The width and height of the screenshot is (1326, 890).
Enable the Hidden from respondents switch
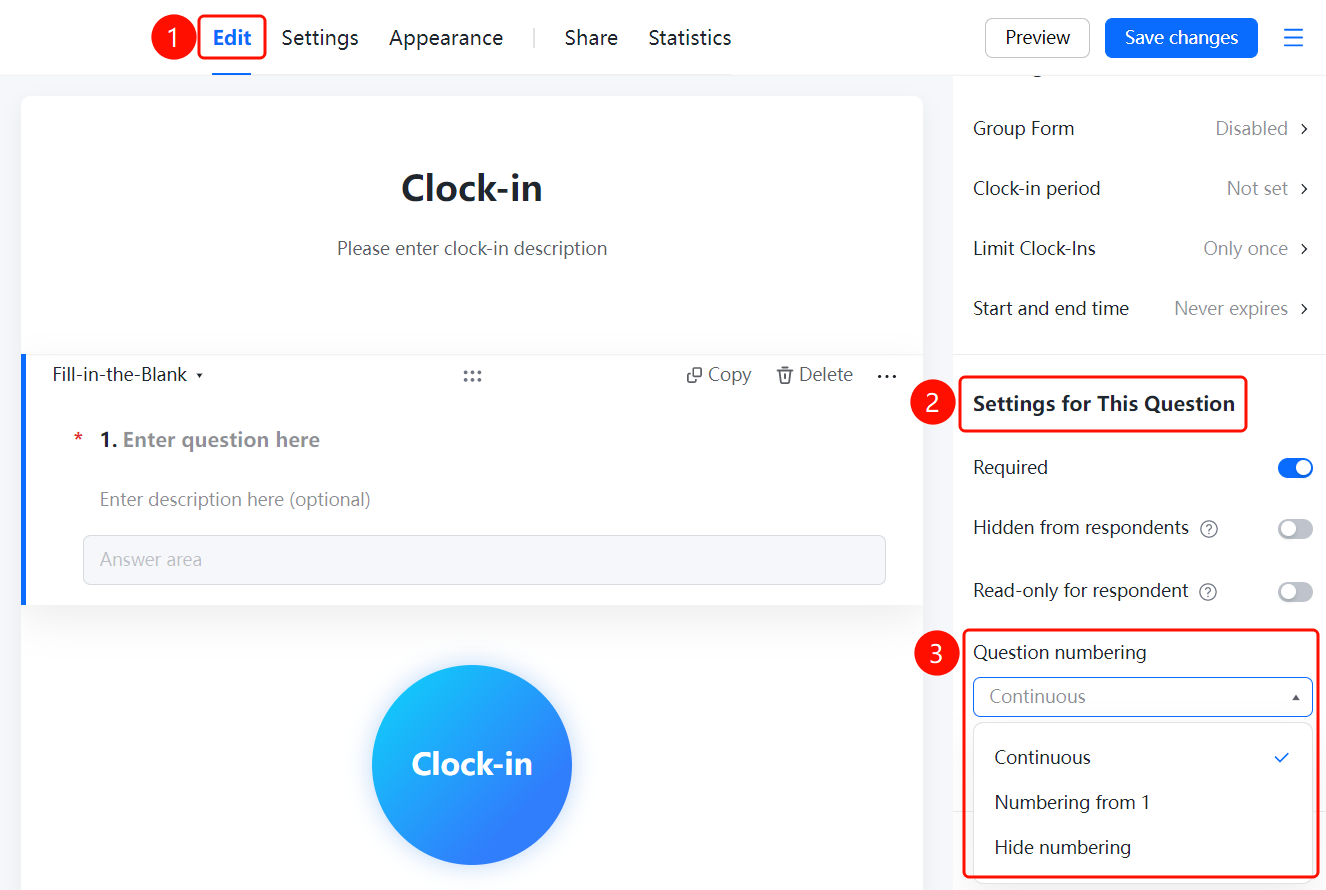pyautogui.click(x=1295, y=529)
